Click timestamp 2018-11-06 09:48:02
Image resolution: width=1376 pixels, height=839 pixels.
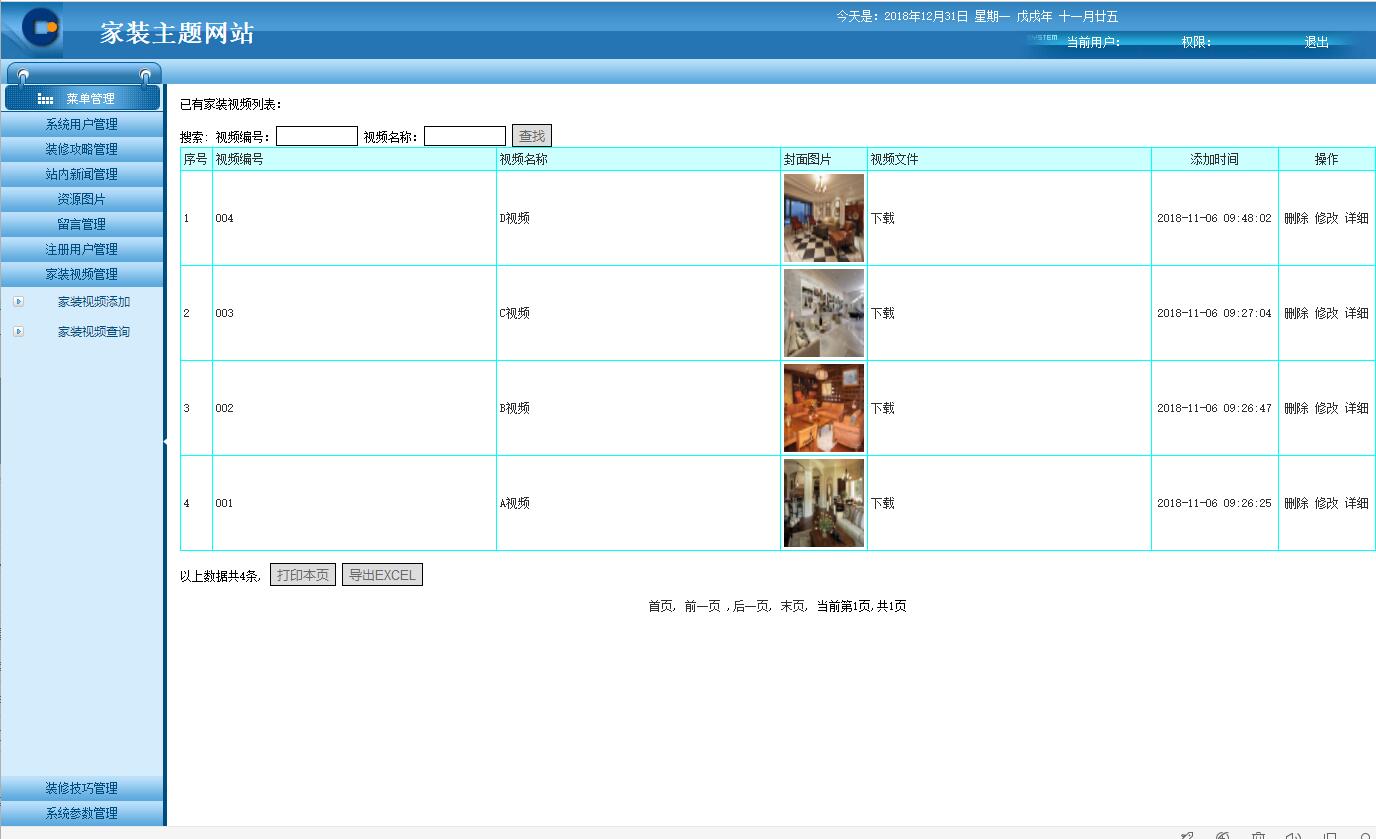pyautogui.click(x=1214, y=218)
